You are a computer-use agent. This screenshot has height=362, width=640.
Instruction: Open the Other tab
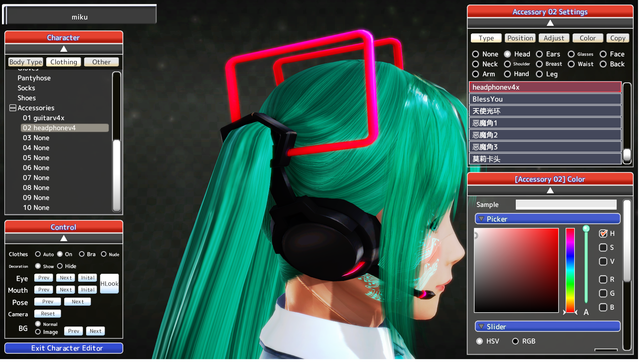[x=101, y=62]
